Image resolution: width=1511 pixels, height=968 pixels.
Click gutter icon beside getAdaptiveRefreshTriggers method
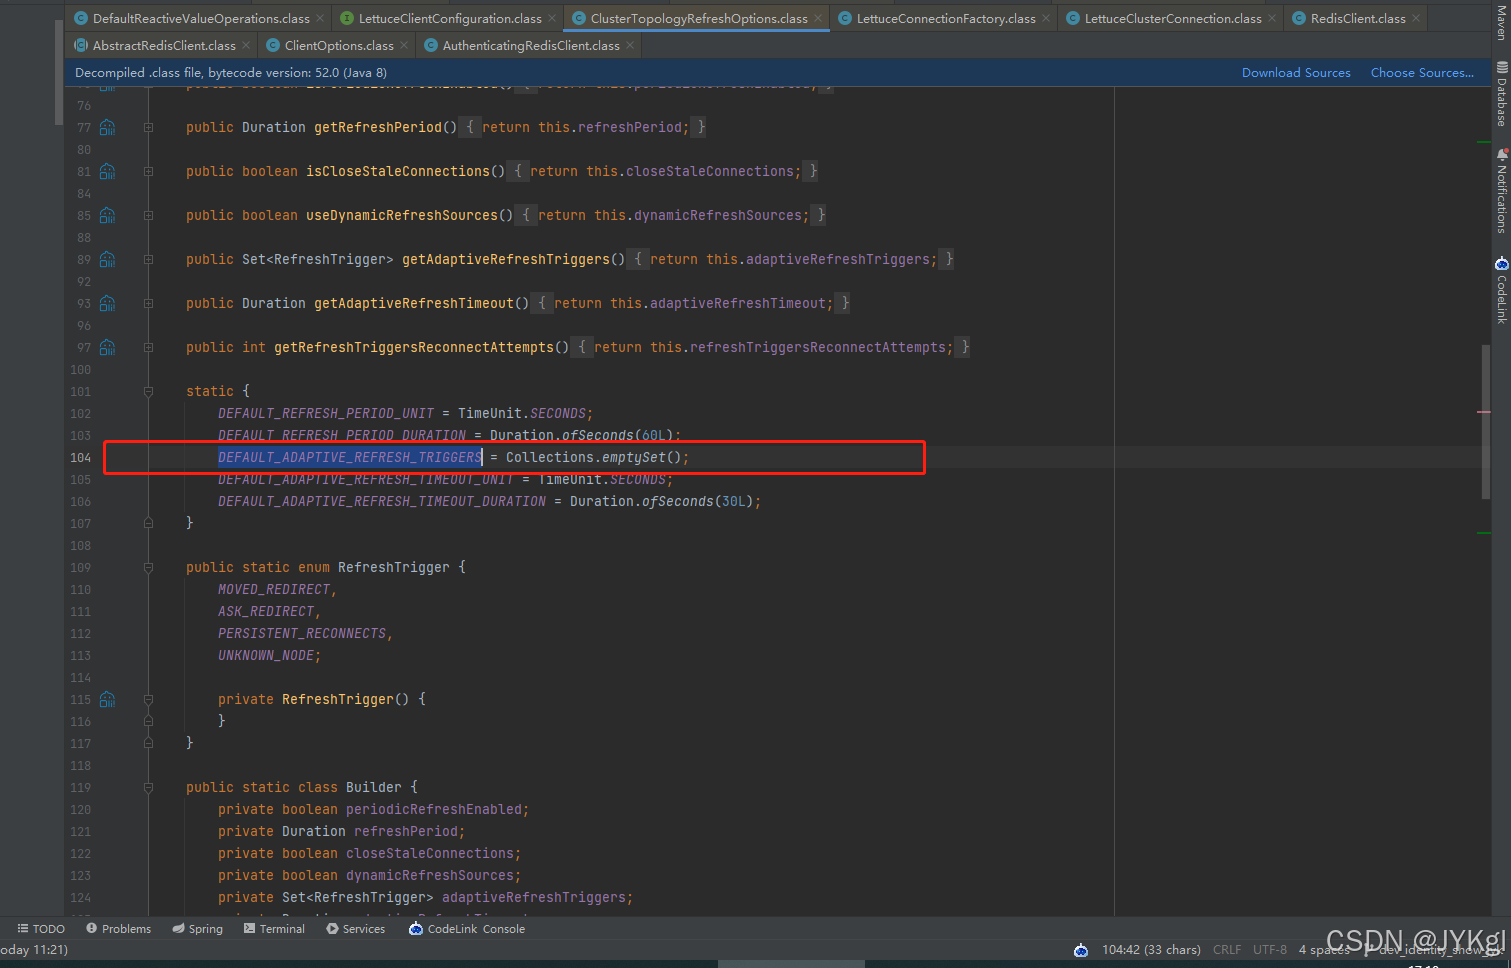(107, 259)
